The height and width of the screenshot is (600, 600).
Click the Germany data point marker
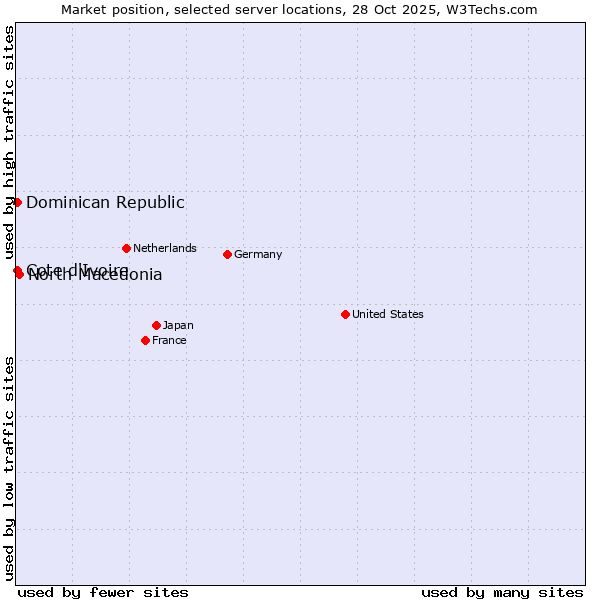pos(227,254)
